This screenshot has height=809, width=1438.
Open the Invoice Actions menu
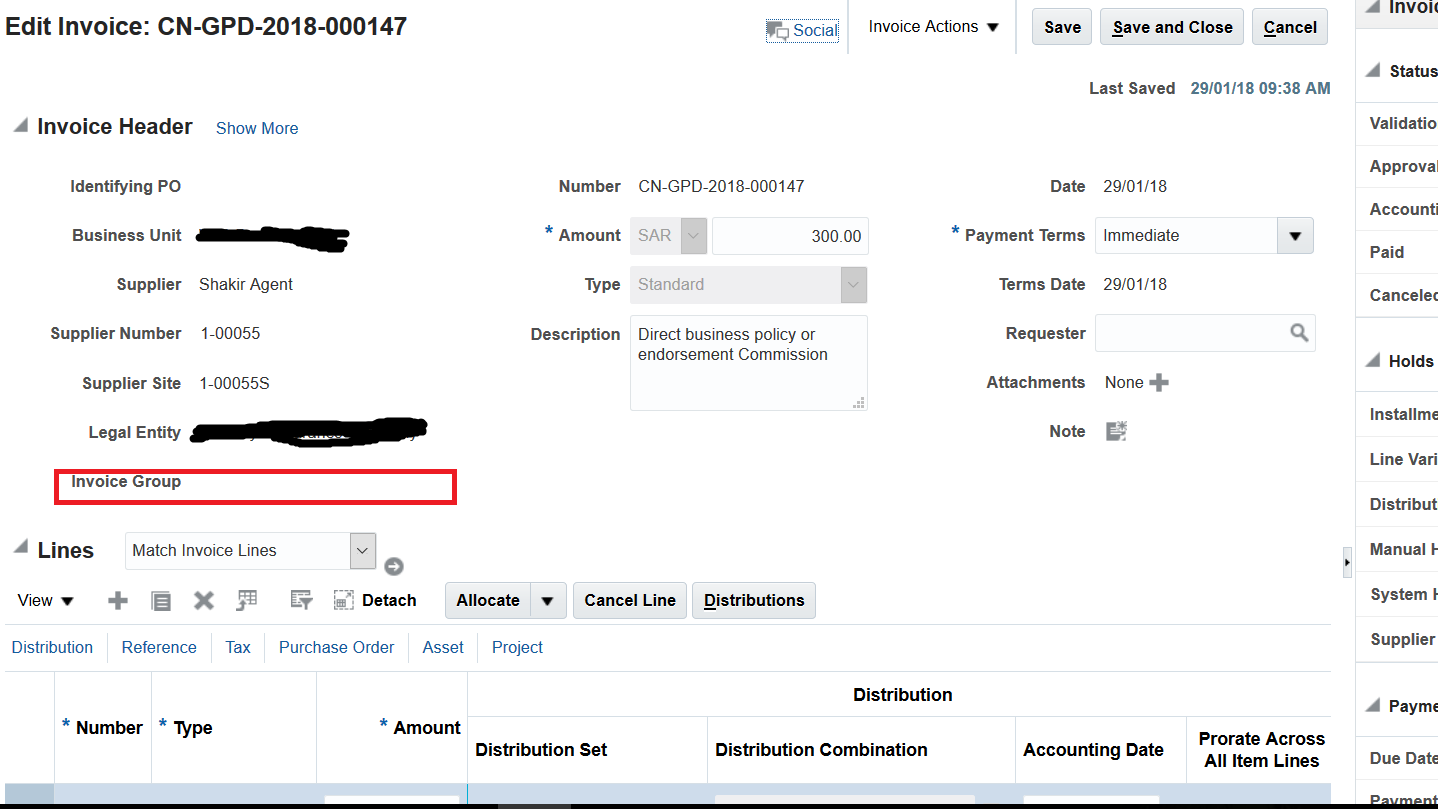coord(932,27)
